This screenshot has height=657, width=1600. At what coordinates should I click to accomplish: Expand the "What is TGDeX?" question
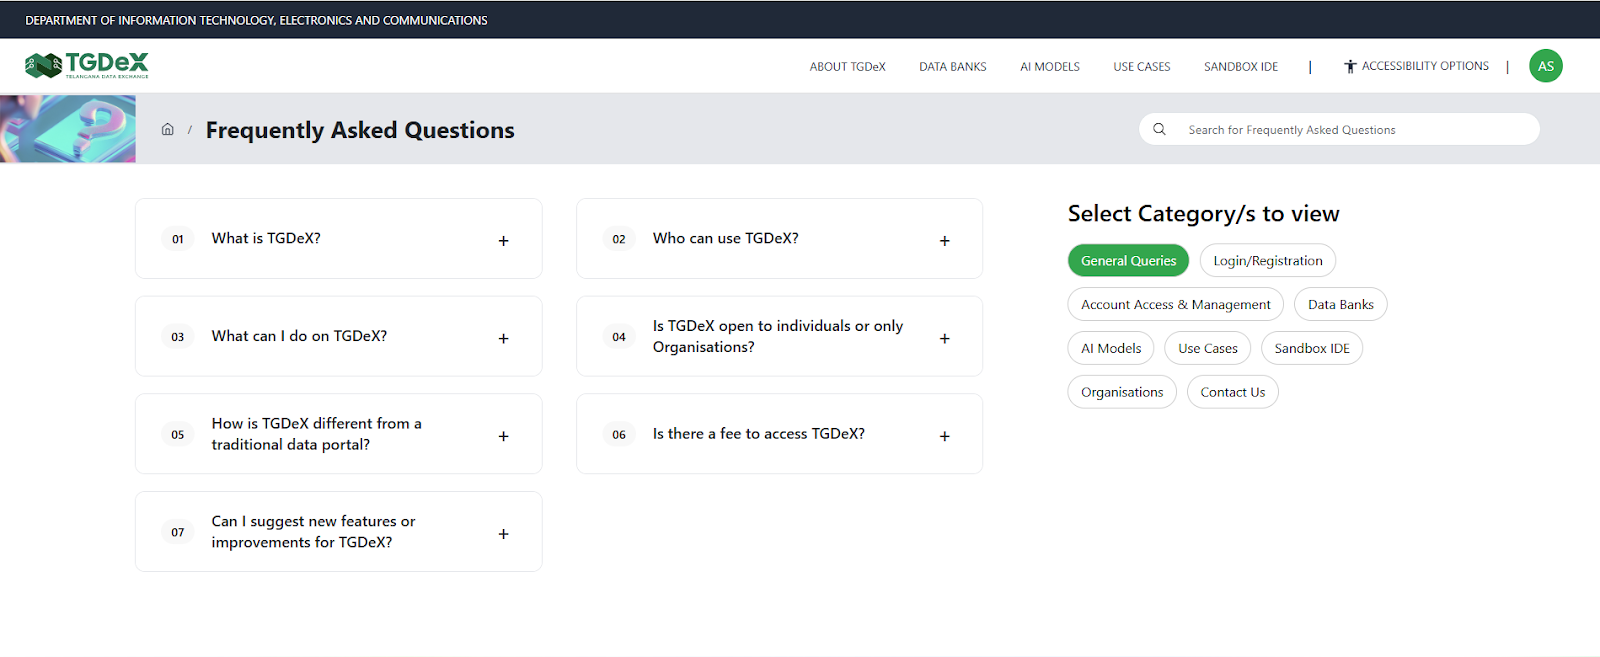click(x=503, y=240)
